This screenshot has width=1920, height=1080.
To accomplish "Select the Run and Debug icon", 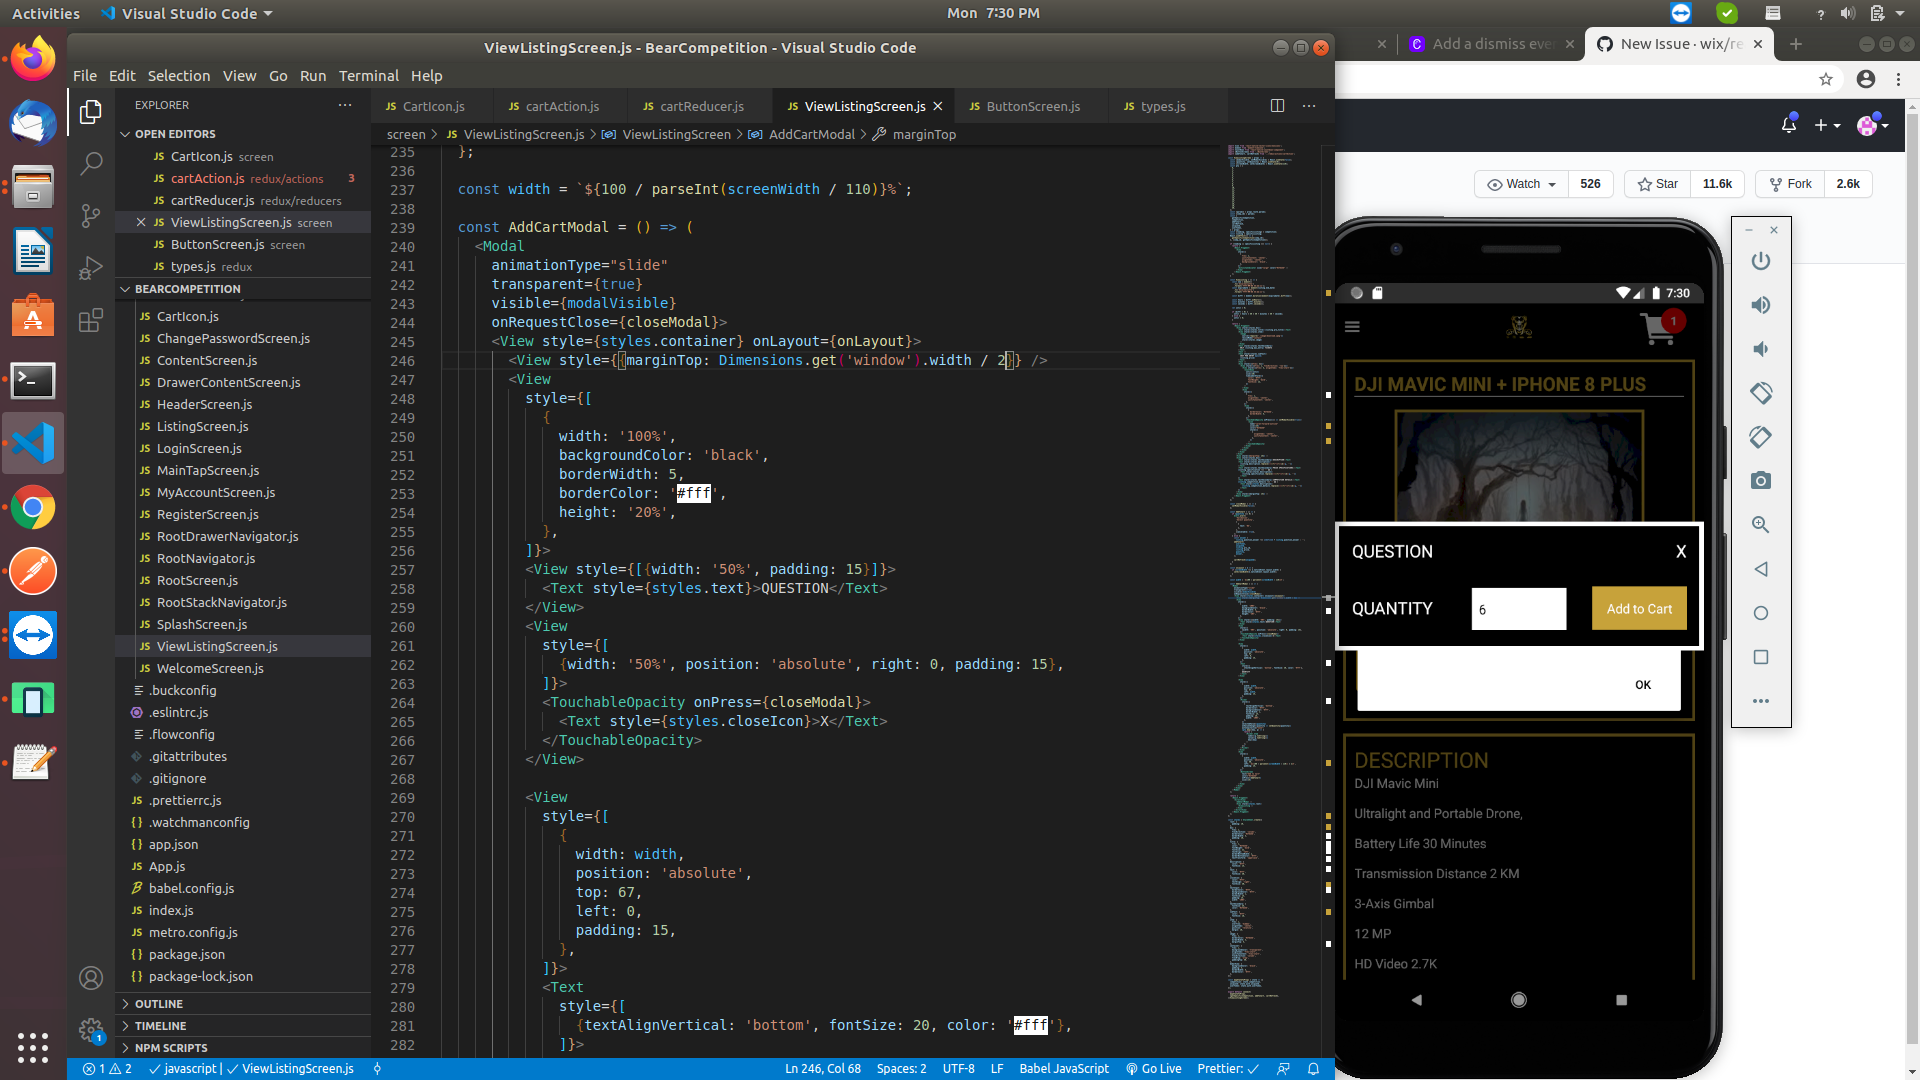I will (x=91, y=268).
